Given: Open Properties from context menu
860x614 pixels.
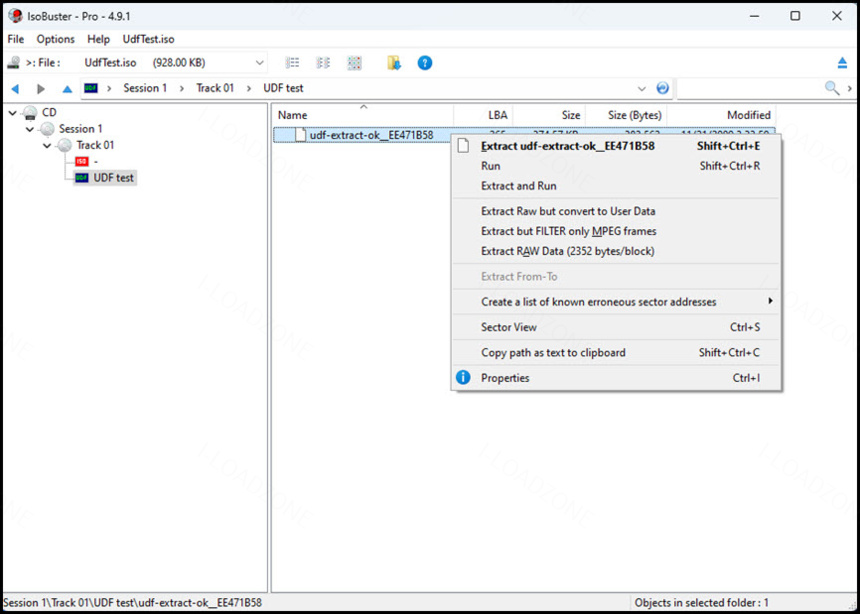Looking at the screenshot, I should [x=616, y=378].
